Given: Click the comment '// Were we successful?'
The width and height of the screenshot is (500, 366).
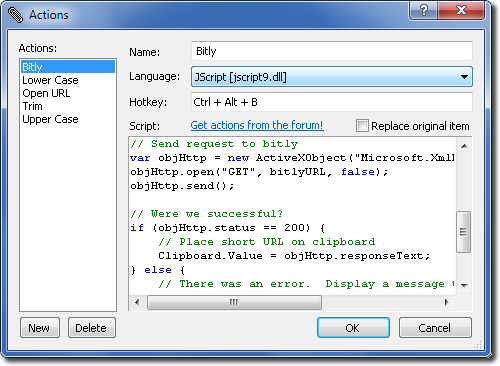Looking at the screenshot, I should point(207,214).
